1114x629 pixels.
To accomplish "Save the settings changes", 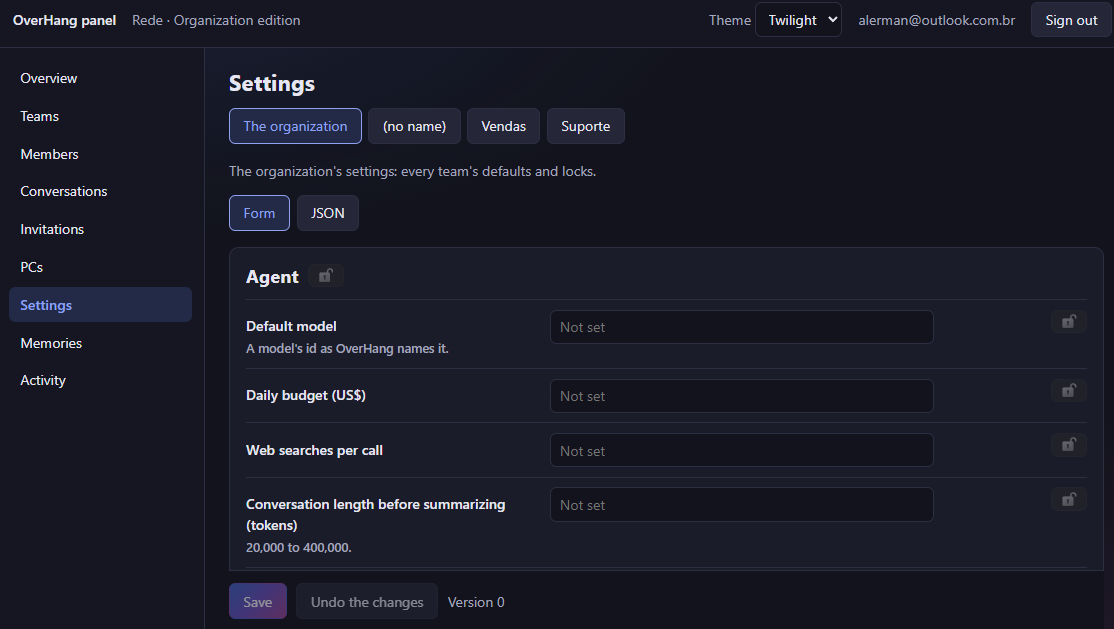I will click(x=258, y=601).
